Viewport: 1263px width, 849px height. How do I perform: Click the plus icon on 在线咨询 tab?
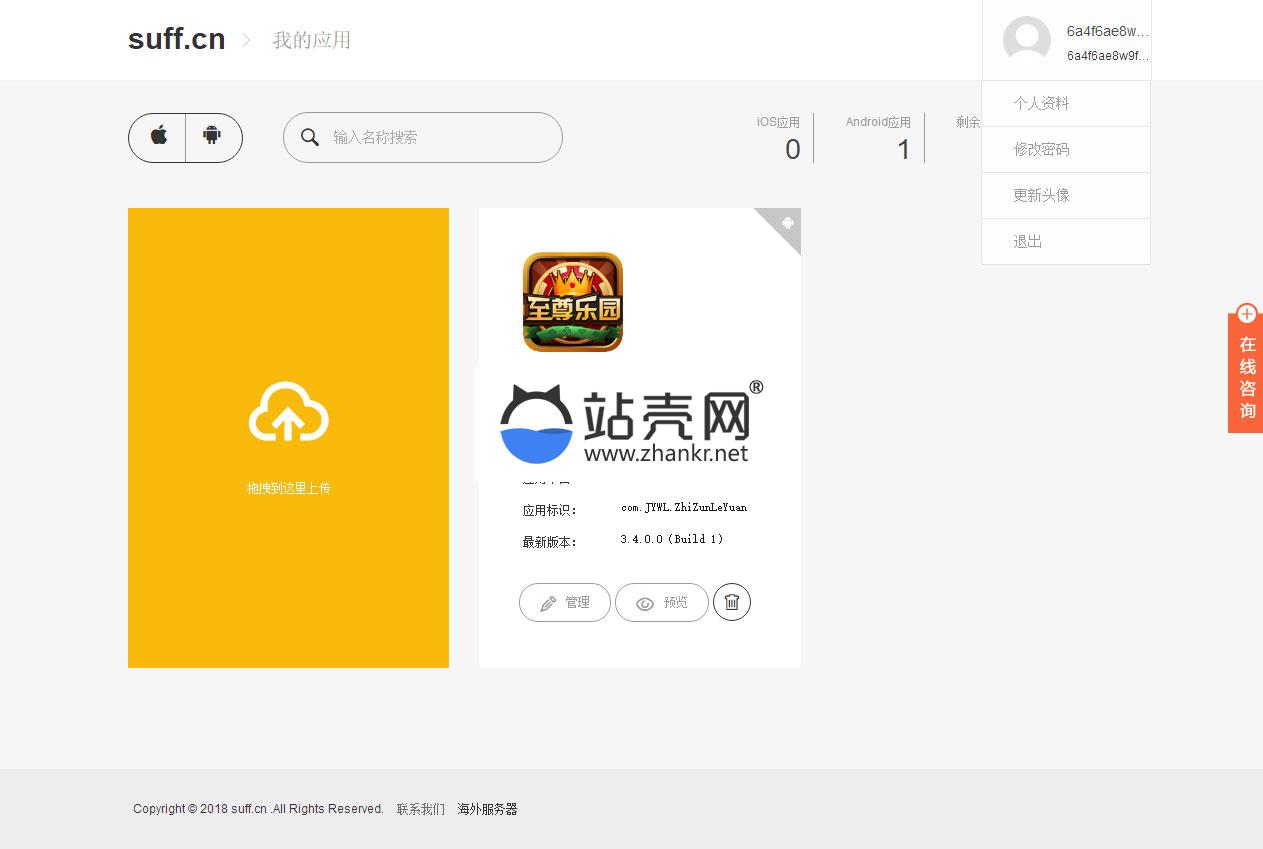tap(1246, 314)
